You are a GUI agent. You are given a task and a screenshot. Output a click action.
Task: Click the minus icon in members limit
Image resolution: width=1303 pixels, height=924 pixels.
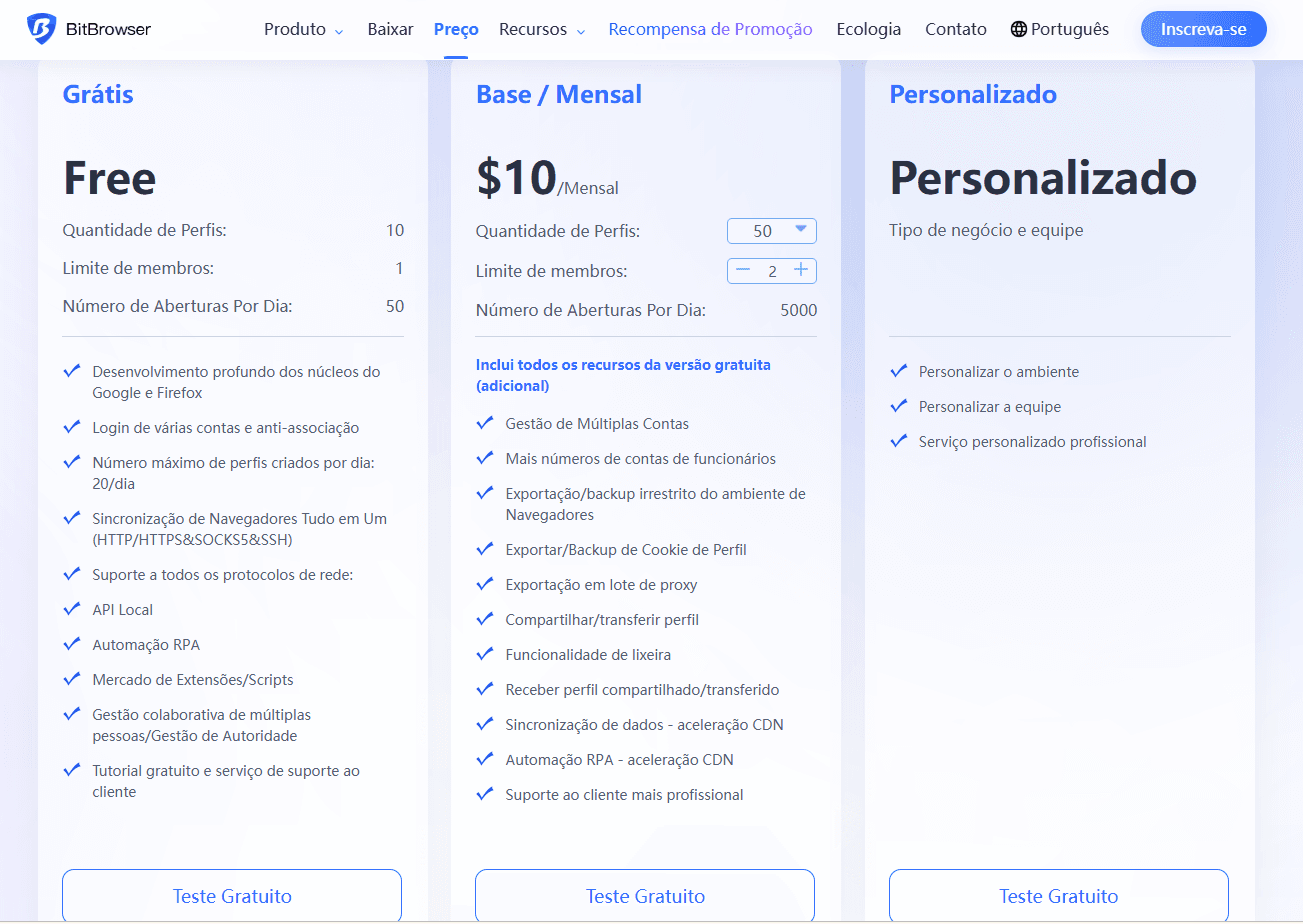click(x=742, y=270)
